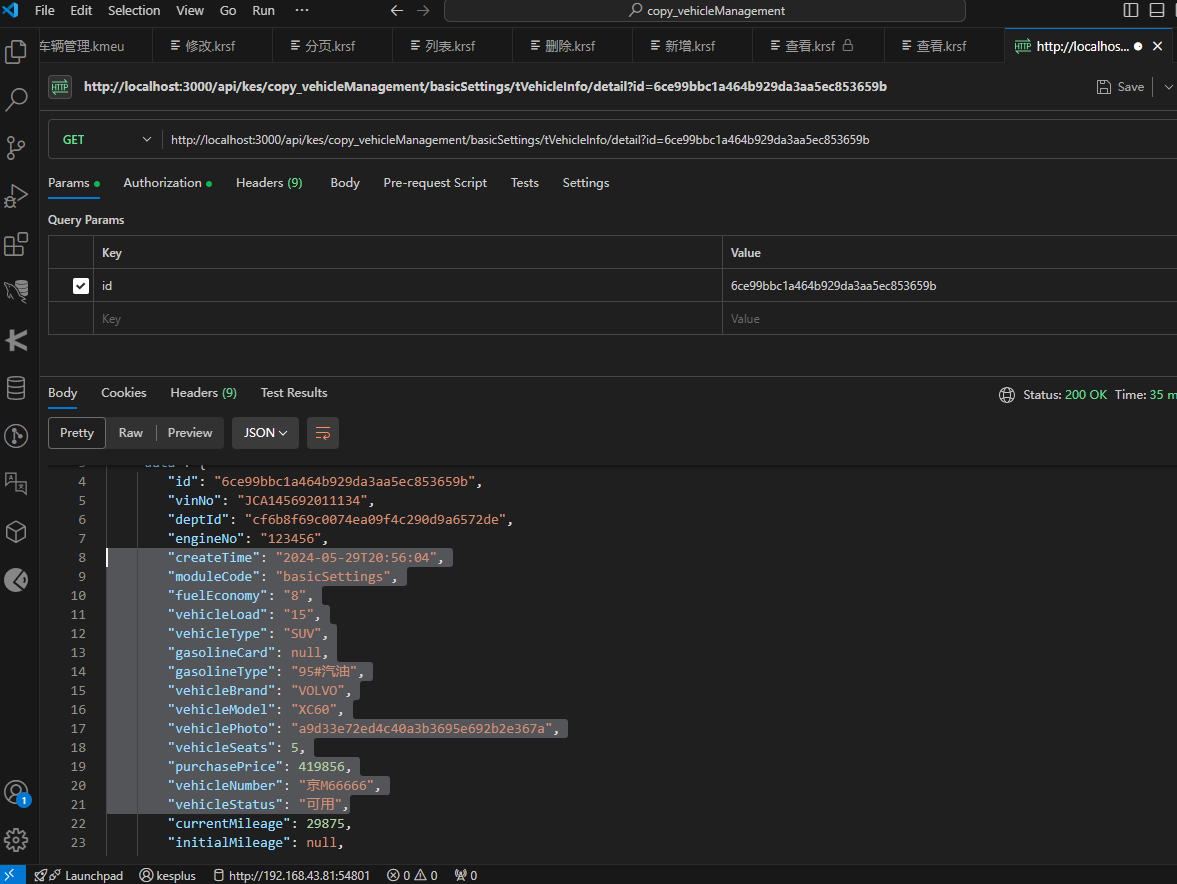Open the Database explorer icon
Screen dimensions: 1177x884
click(15, 388)
